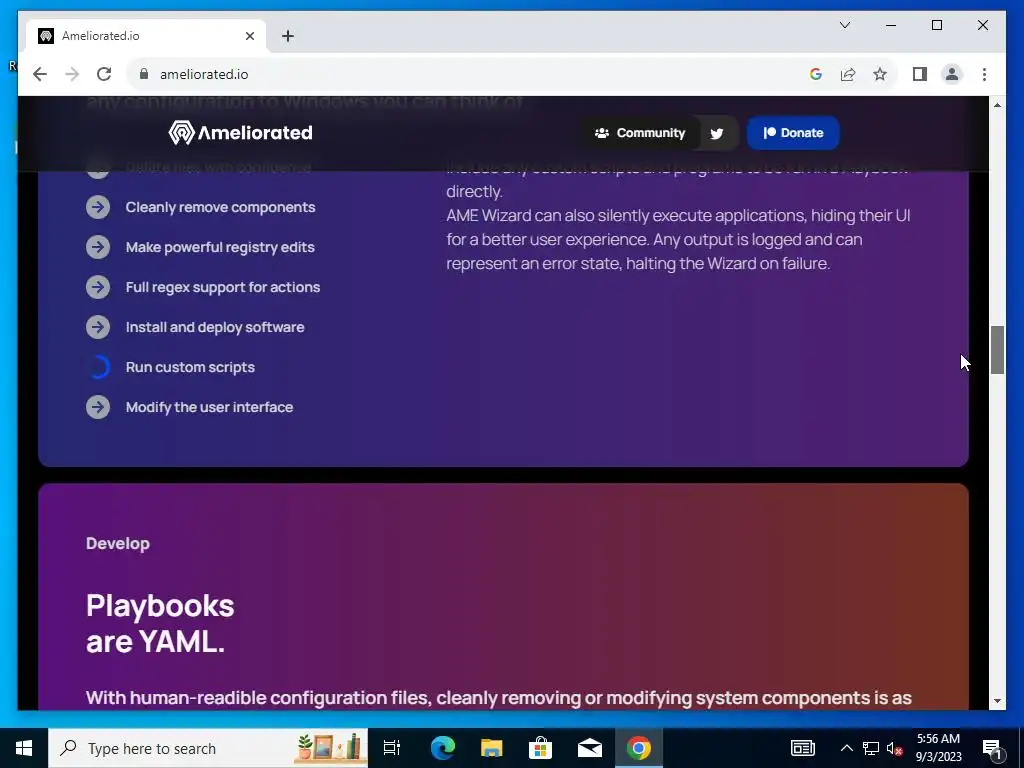Open the Mail app from the taskbar
Viewport: 1024px width, 768px height.
(589, 748)
